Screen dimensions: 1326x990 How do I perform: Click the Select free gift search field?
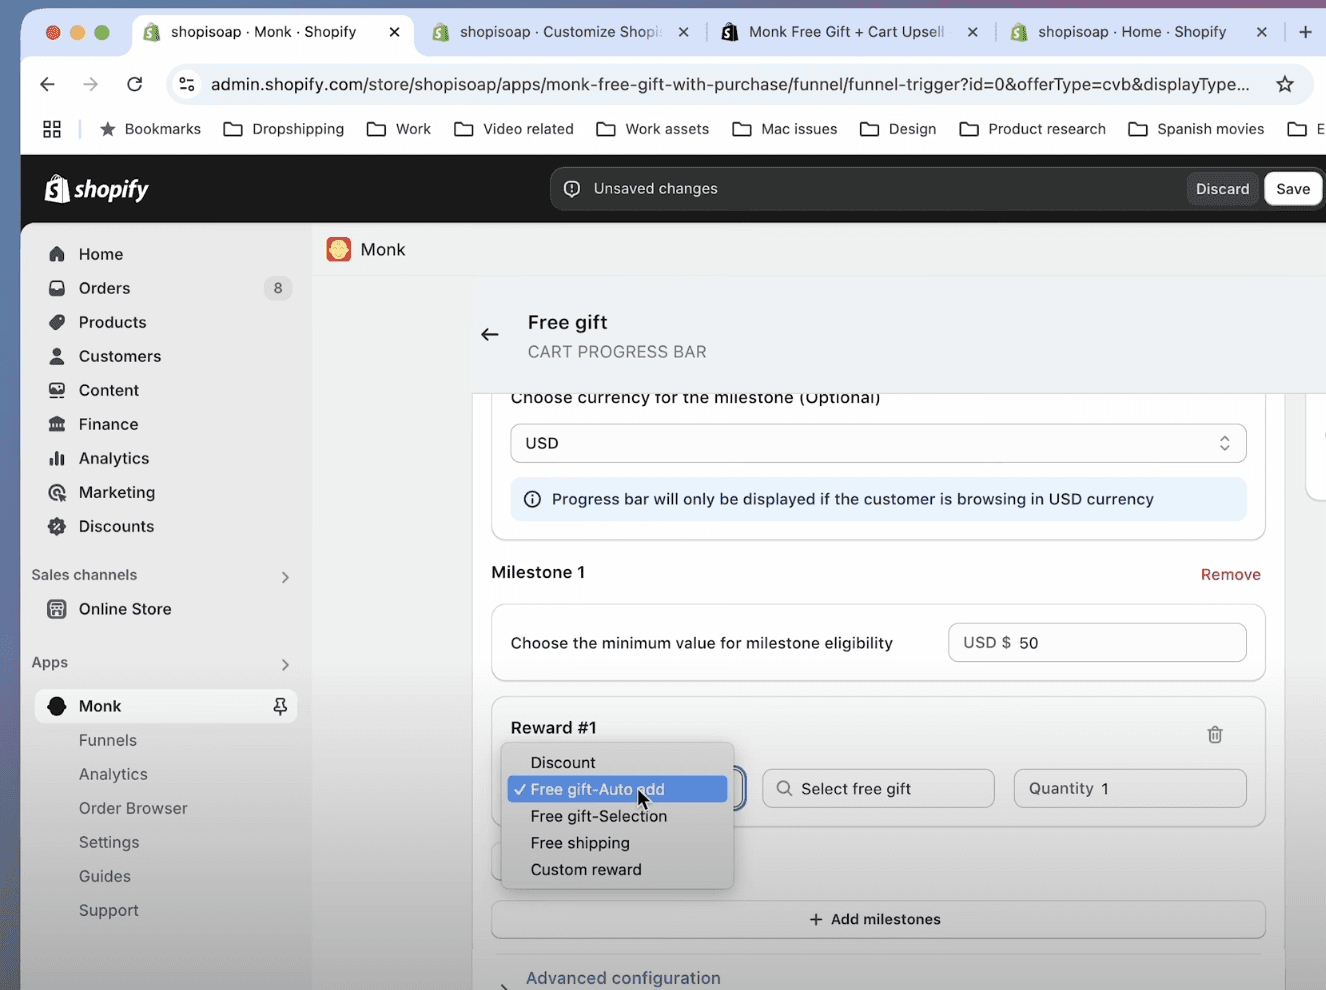click(878, 789)
